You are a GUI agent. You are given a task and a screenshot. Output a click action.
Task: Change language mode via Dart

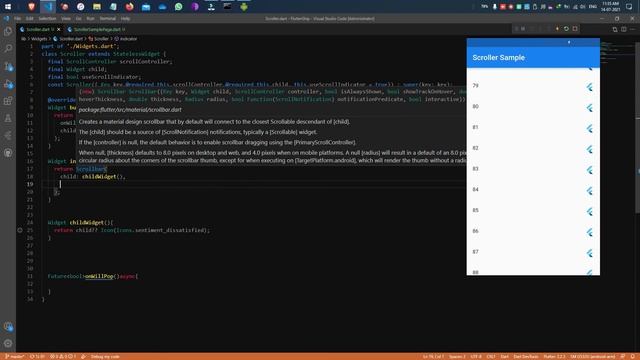pos(504,356)
